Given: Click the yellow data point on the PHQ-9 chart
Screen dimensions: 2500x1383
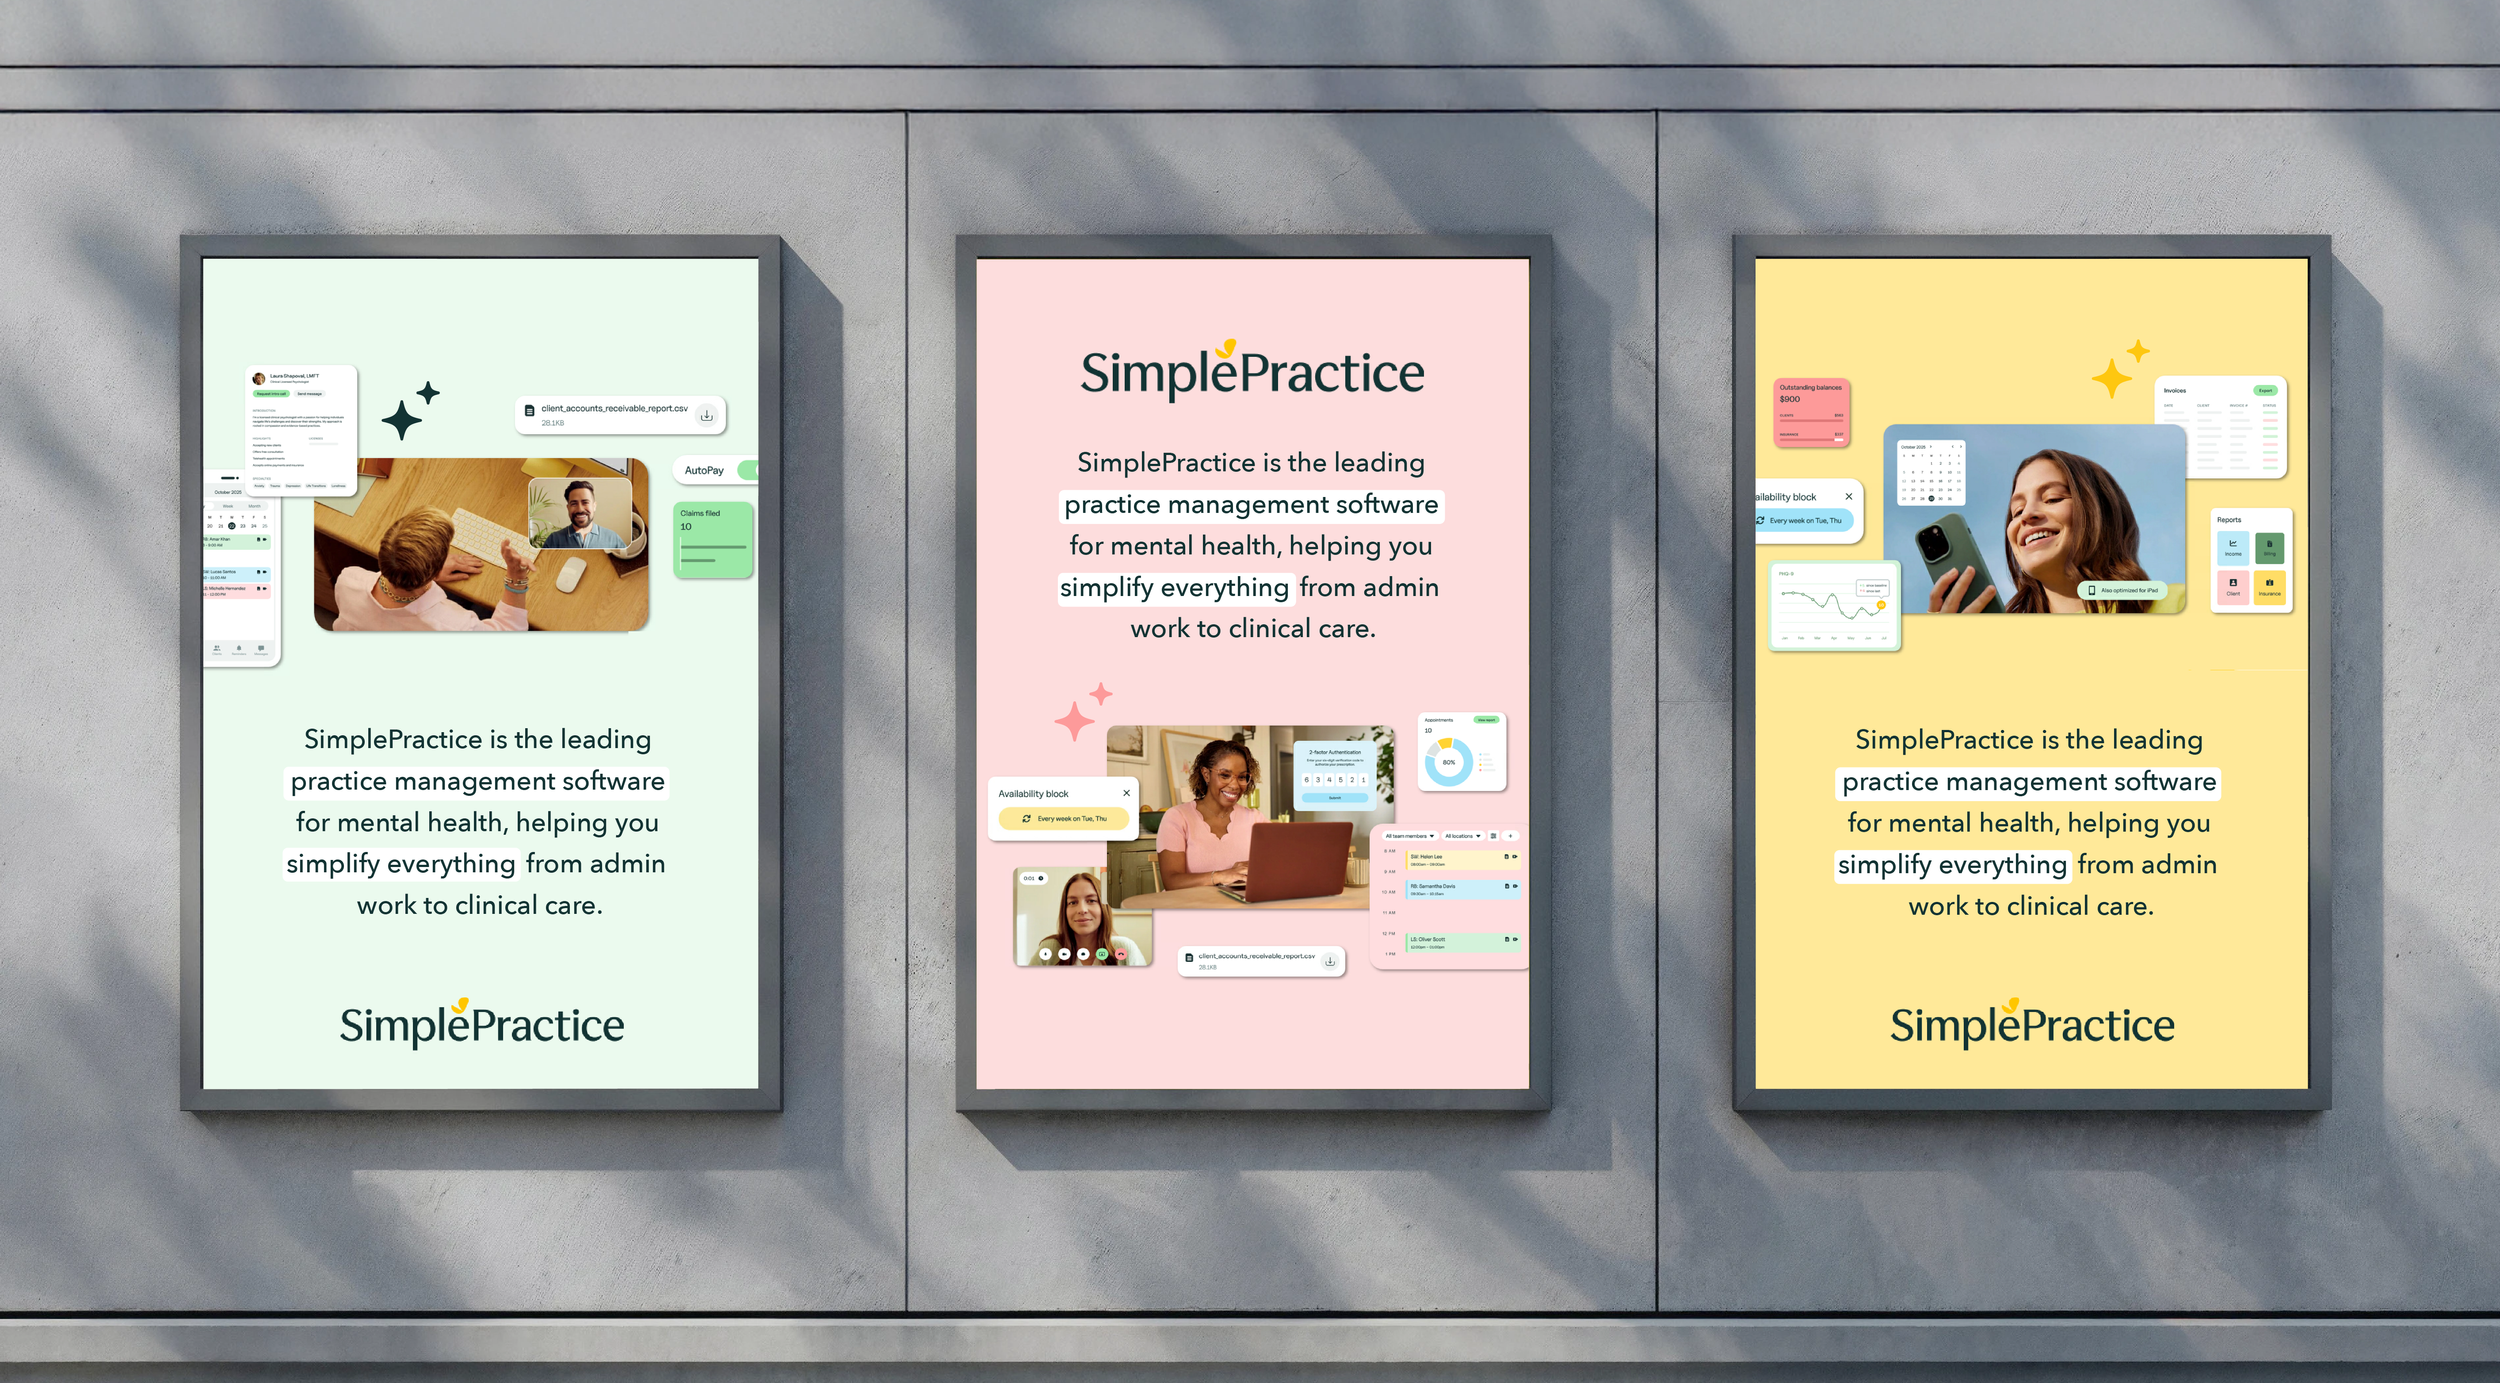Looking at the screenshot, I should (1881, 605).
